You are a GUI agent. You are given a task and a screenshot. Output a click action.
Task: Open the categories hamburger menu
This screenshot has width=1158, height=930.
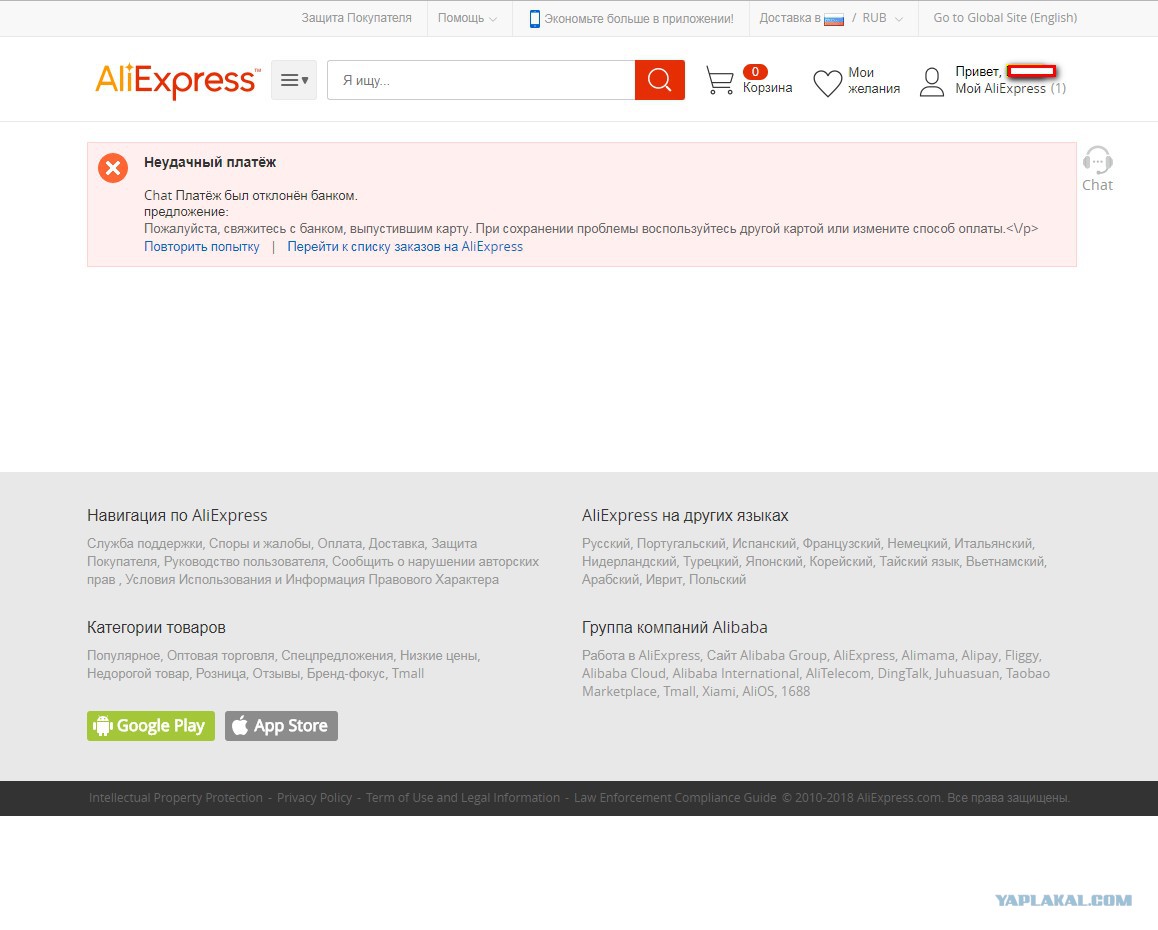point(294,80)
